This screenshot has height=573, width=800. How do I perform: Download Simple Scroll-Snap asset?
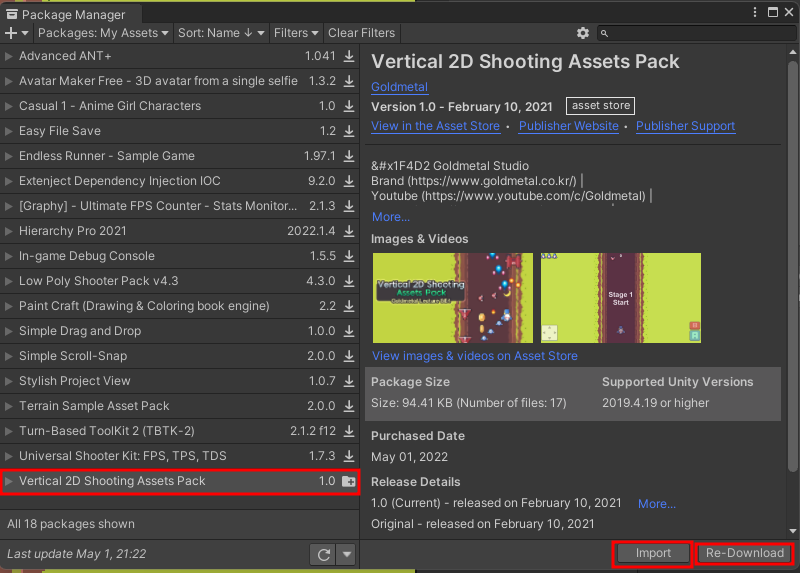[x=349, y=356]
